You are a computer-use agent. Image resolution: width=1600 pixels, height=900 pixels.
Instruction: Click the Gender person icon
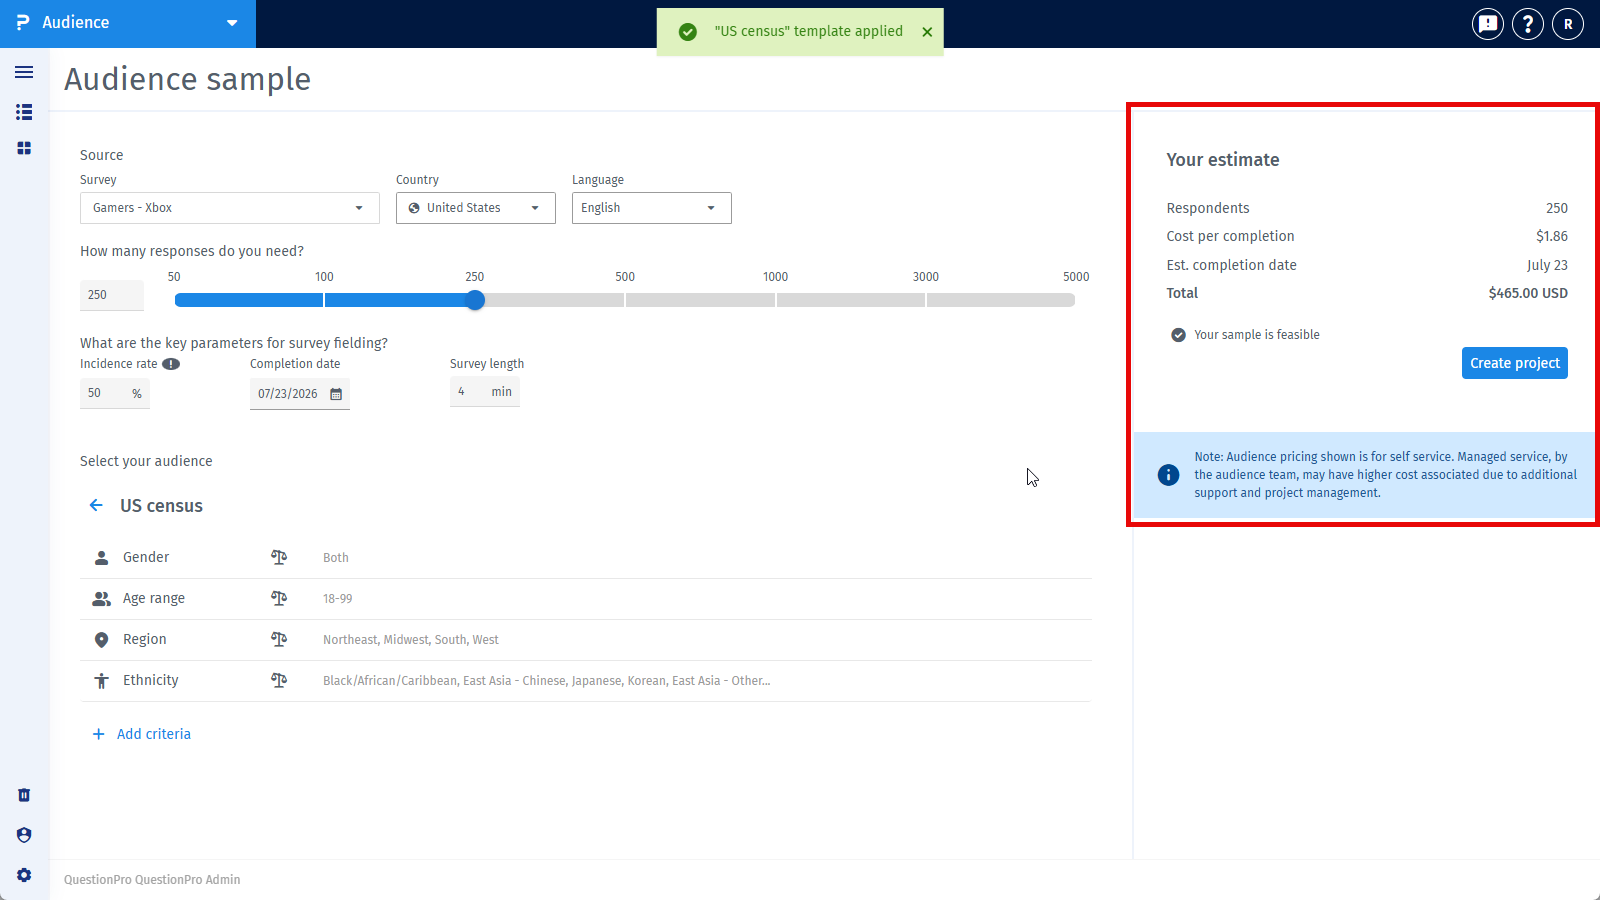101,557
